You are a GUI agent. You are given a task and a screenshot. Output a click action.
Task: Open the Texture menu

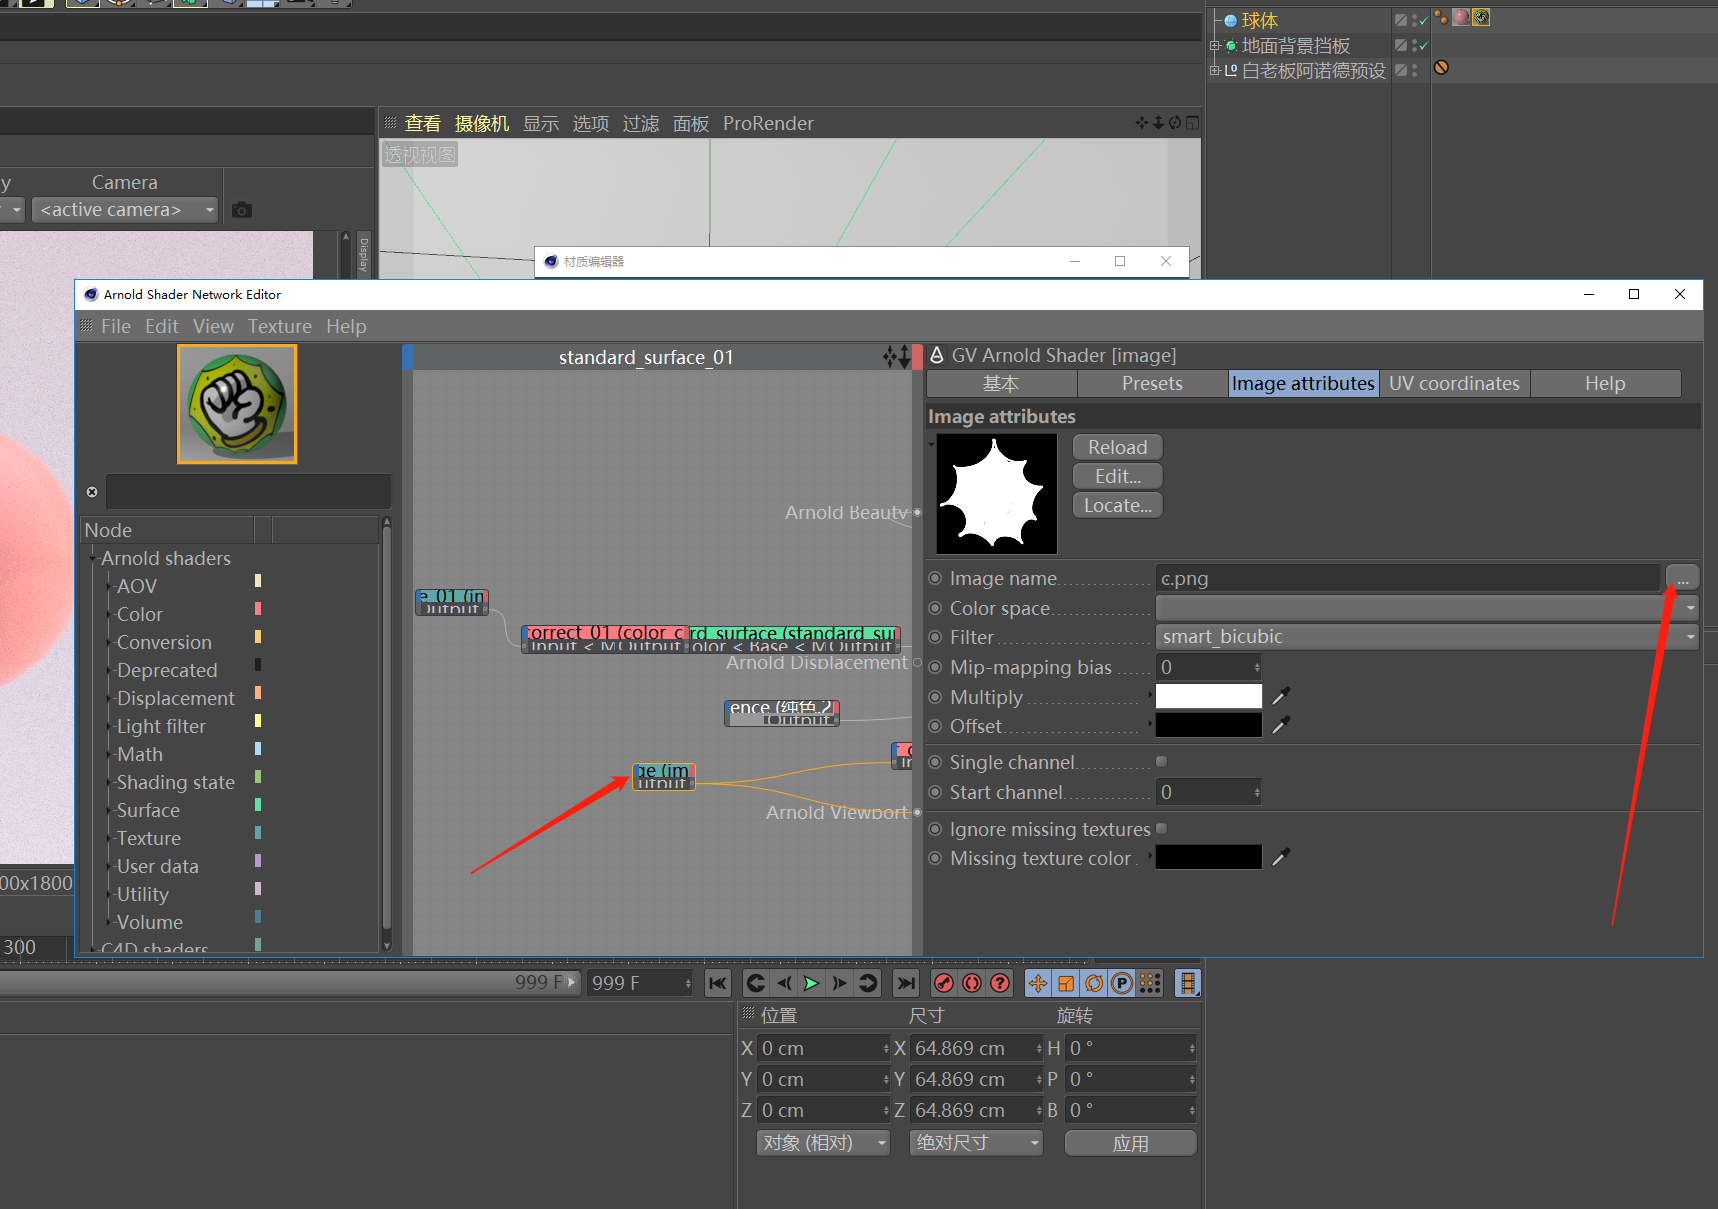click(280, 327)
